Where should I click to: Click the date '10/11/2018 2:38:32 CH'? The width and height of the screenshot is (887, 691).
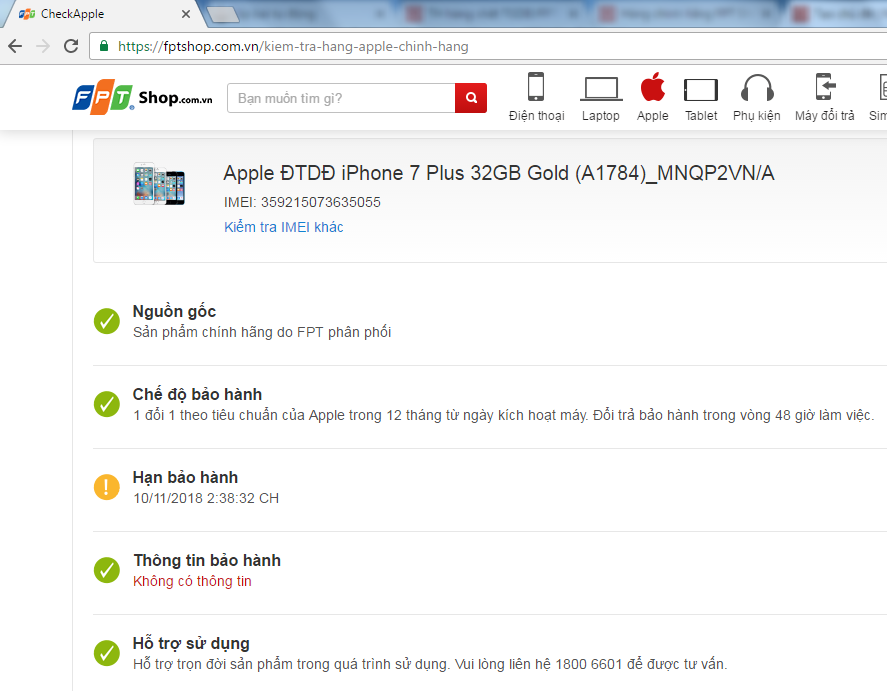tap(206, 498)
